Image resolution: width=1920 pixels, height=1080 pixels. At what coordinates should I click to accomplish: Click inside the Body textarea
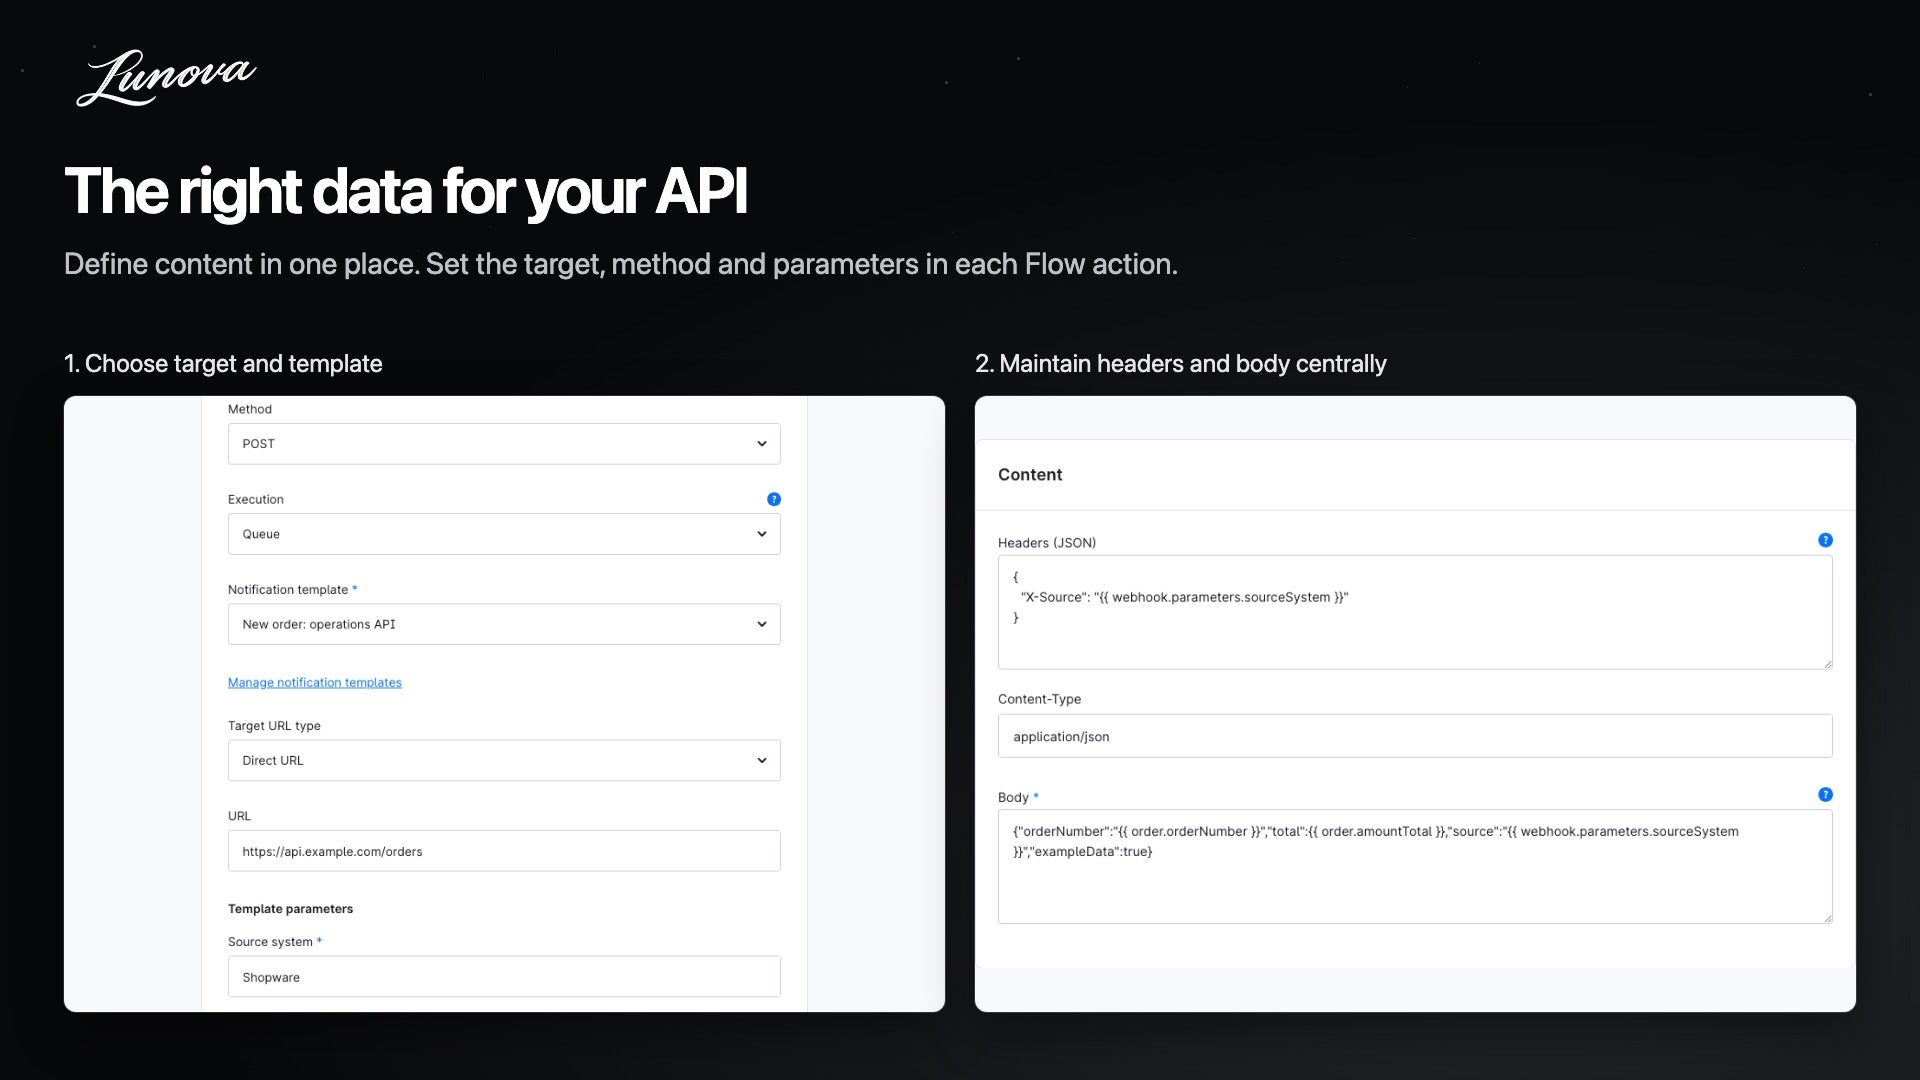(1415, 866)
